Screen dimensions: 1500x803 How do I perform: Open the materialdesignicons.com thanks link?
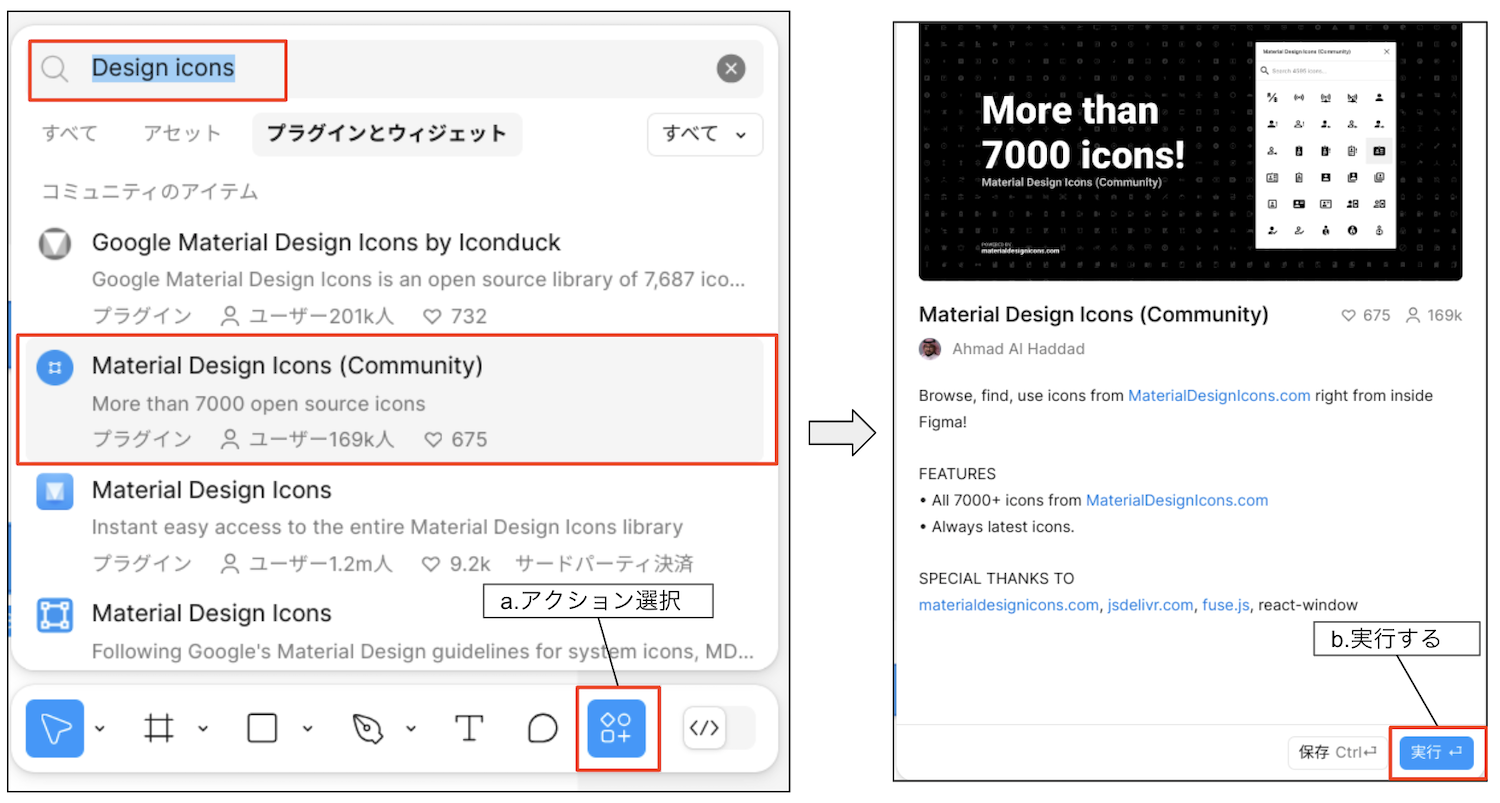(1009, 605)
